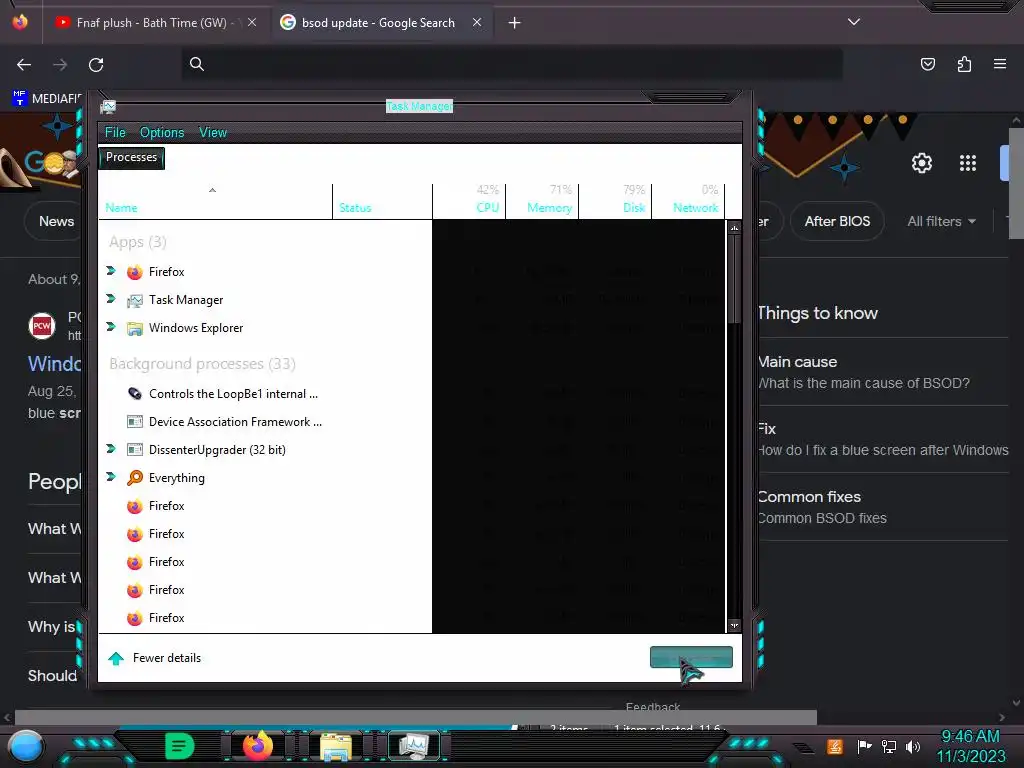Open the Firefox hamburger application menu
Image resolution: width=1024 pixels, height=768 pixels.
pos(1000,64)
